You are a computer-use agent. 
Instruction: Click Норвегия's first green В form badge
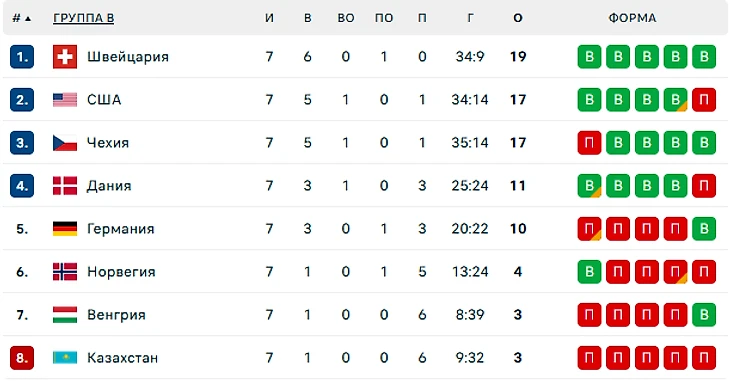pos(589,272)
